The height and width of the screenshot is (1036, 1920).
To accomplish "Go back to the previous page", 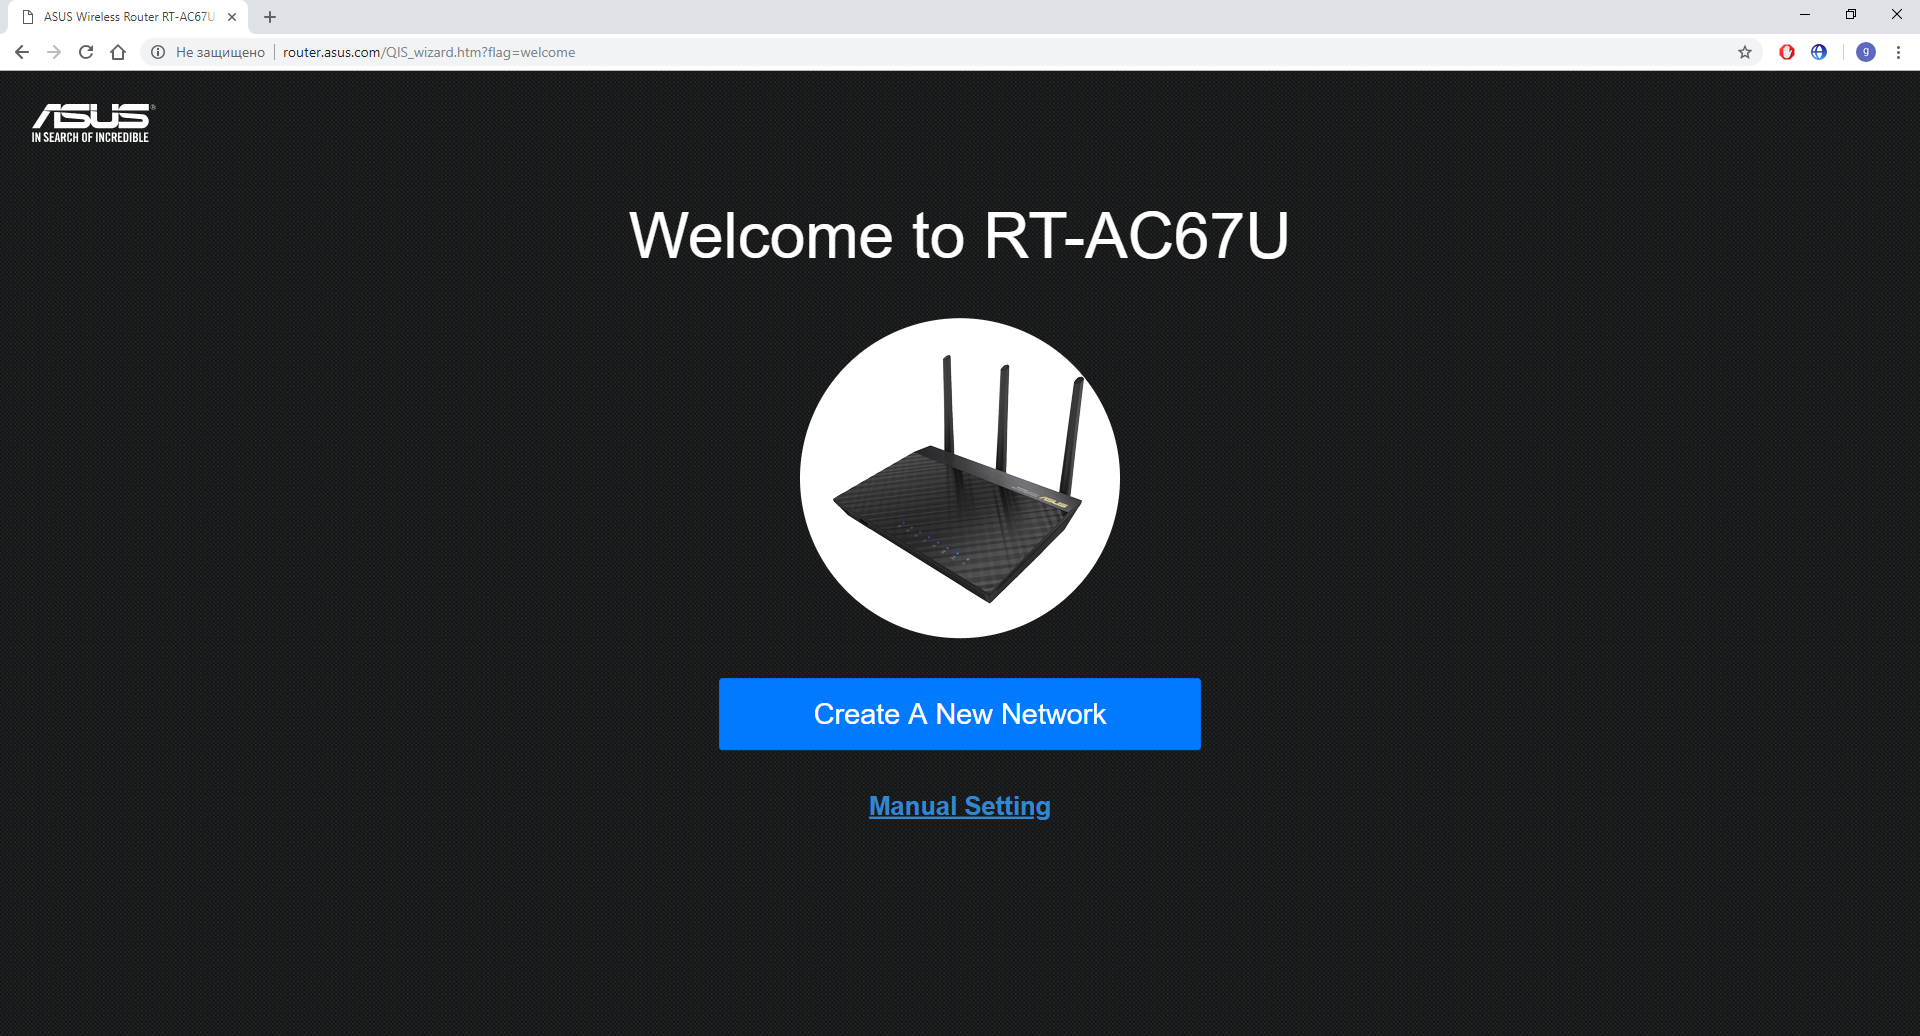I will [x=22, y=52].
